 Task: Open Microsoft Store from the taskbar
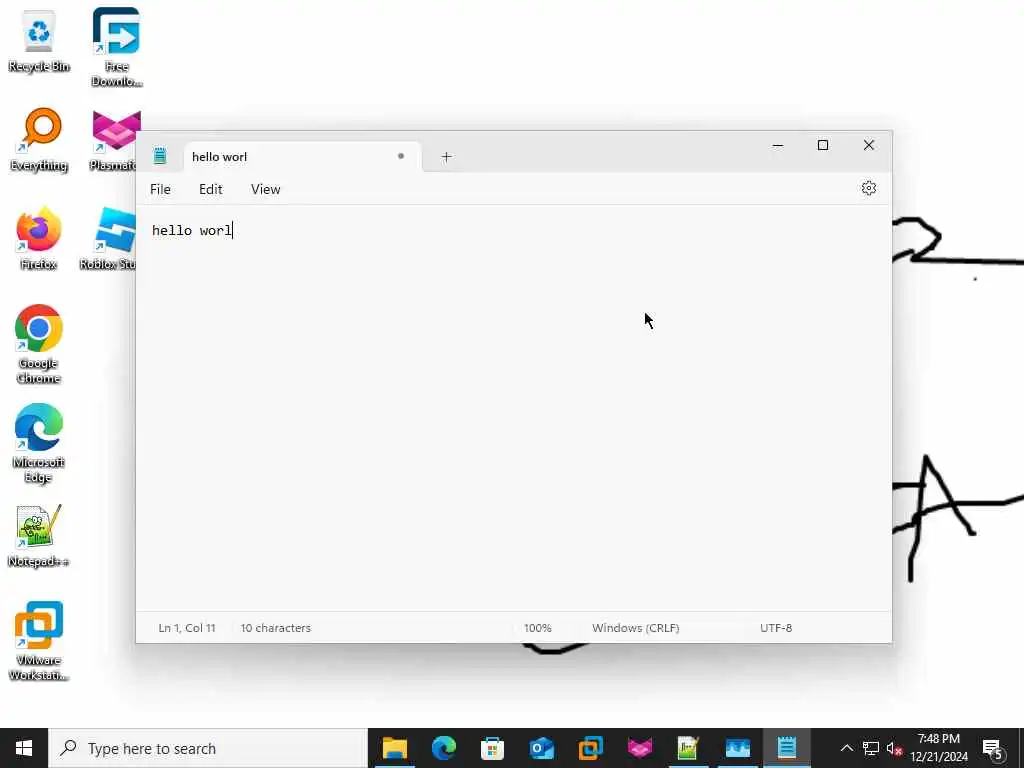pos(492,748)
